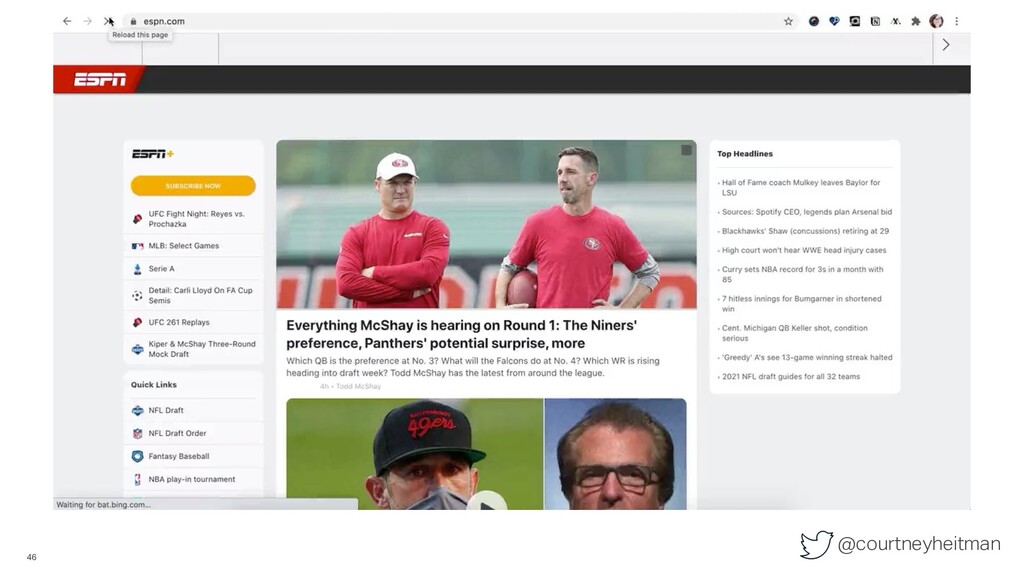Click the NFL shield icon for Draft Order
This screenshot has width=1024, height=576.
coord(137,434)
